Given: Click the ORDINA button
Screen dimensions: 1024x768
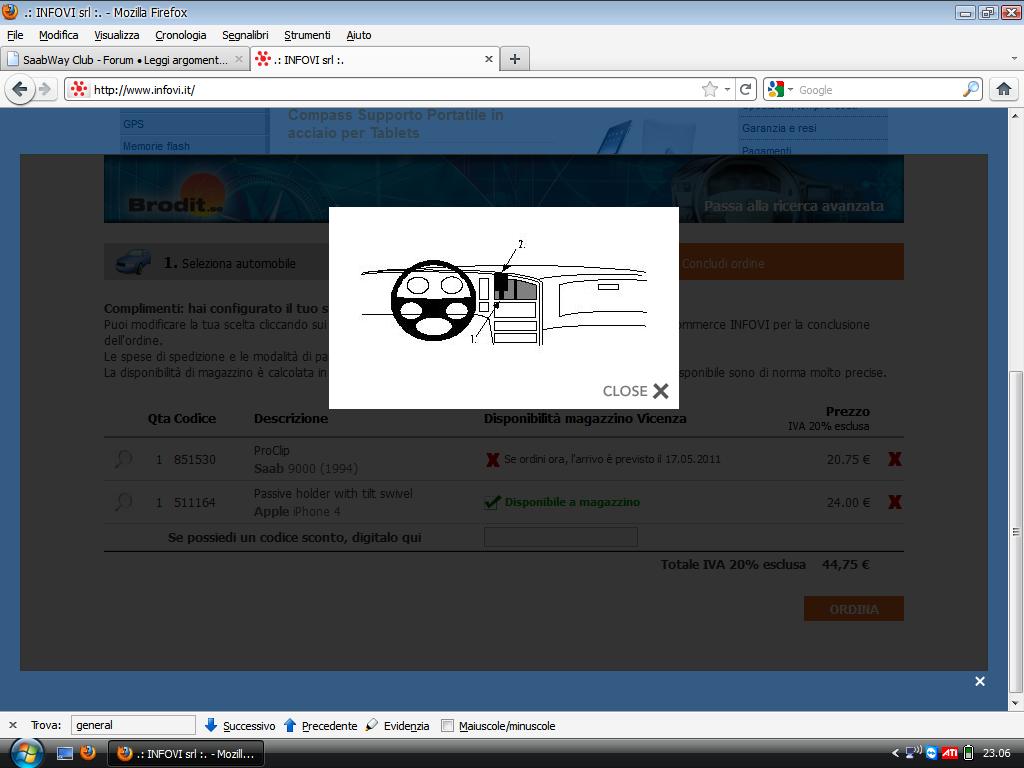Looking at the screenshot, I should [x=854, y=609].
